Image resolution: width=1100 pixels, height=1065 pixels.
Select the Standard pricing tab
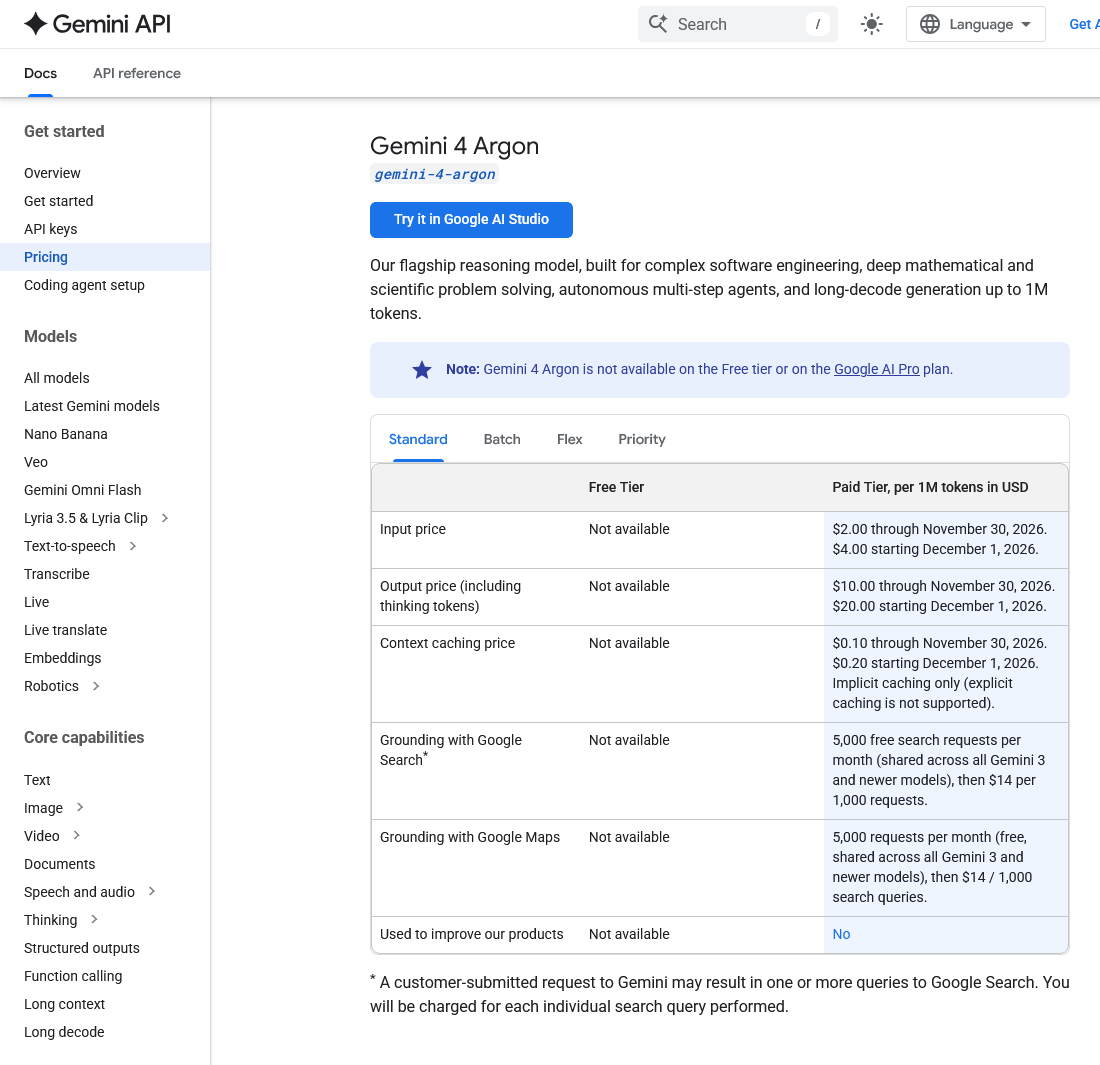tap(418, 439)
